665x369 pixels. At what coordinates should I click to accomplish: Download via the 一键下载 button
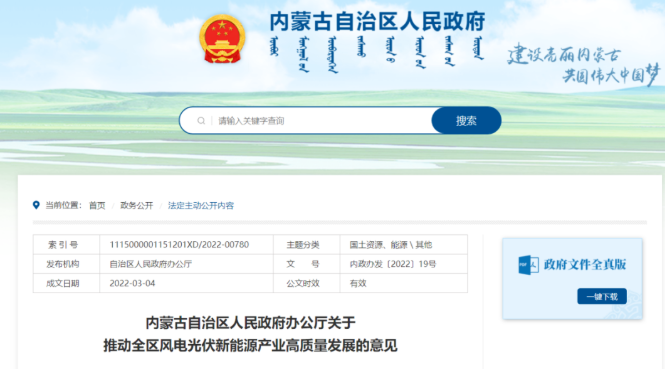coord(602,296)
